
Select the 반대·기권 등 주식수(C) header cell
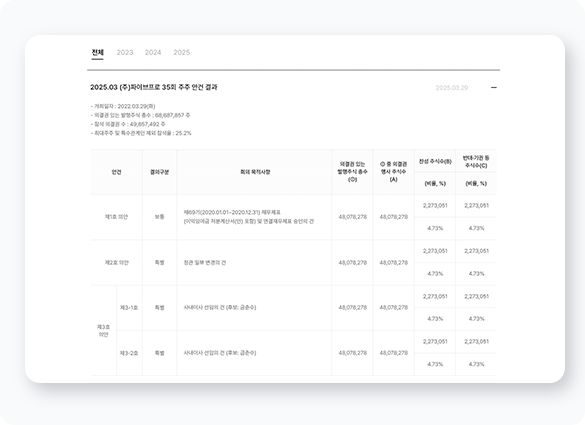476,161
